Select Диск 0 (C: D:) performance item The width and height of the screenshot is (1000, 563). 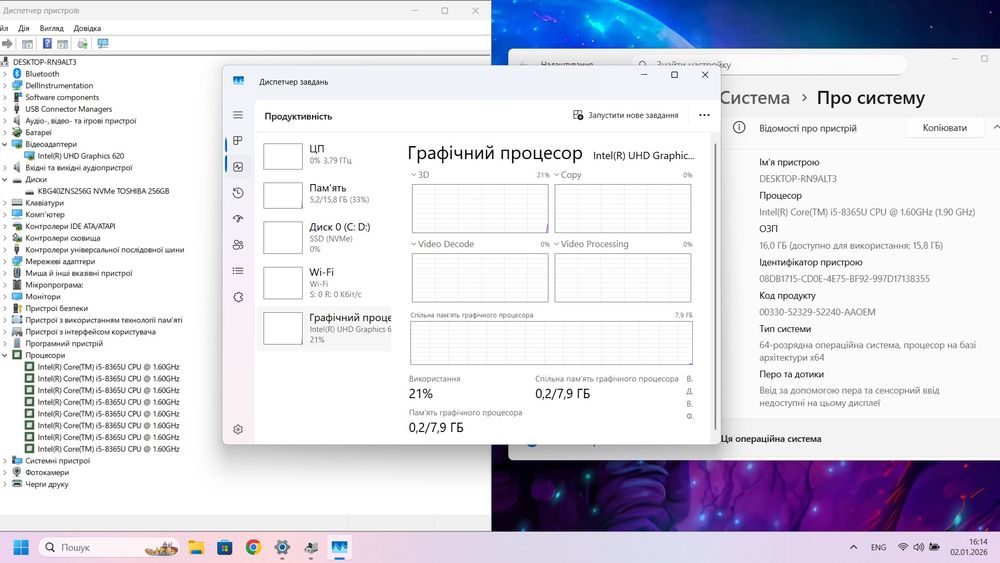tap(324, 237)
